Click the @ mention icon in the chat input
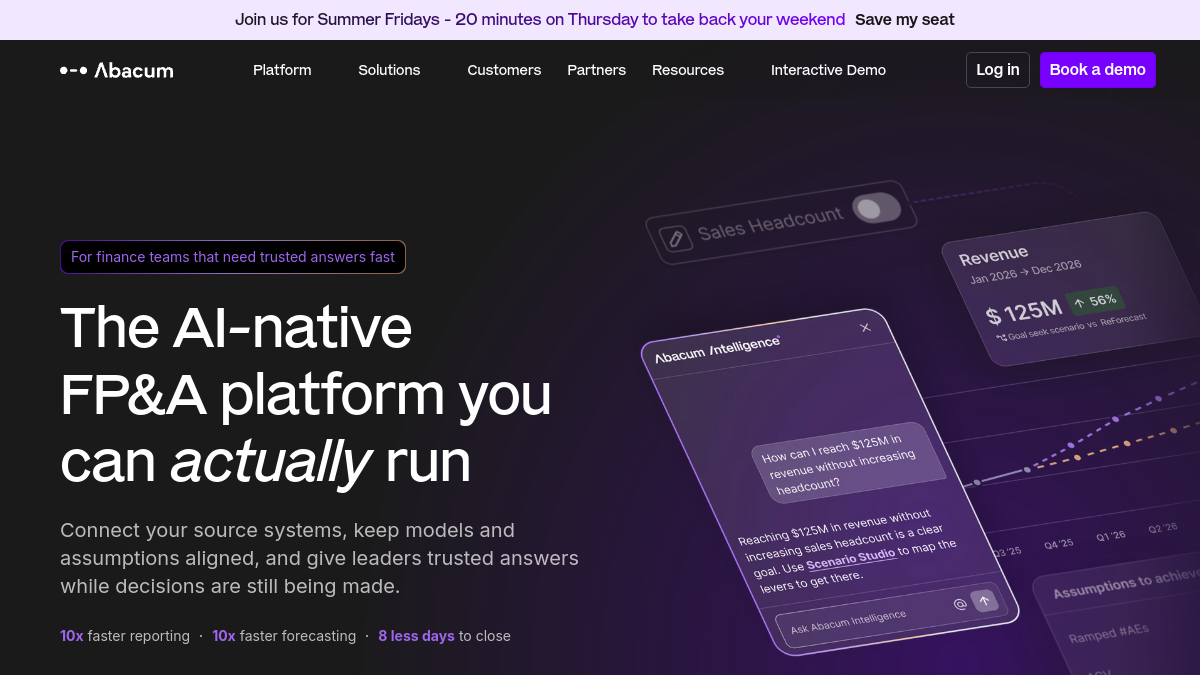1200x675 pixels. [x=959, y=604]
